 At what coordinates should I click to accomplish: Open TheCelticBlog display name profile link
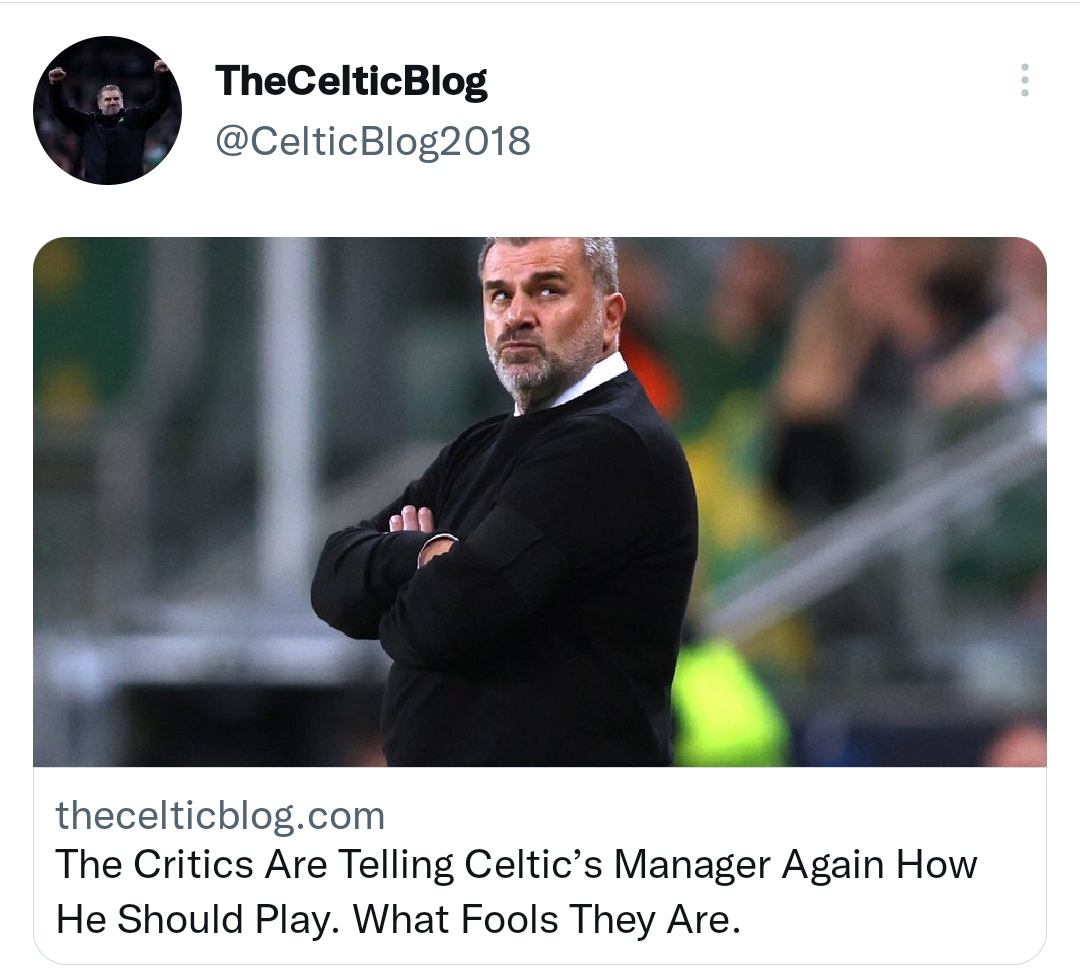[x=351, y=82]
